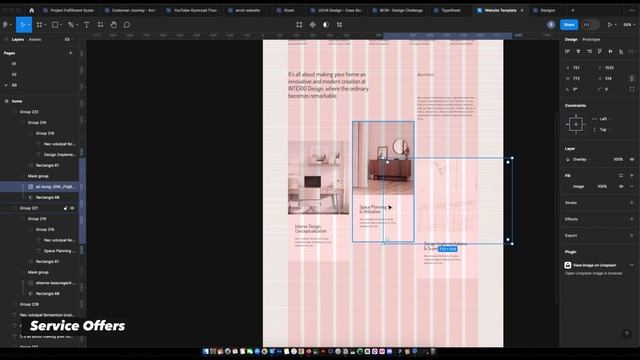Open the Resources tool
Image resolution: width=640 pixels, height=360 pixels.
tap(100, 25)
